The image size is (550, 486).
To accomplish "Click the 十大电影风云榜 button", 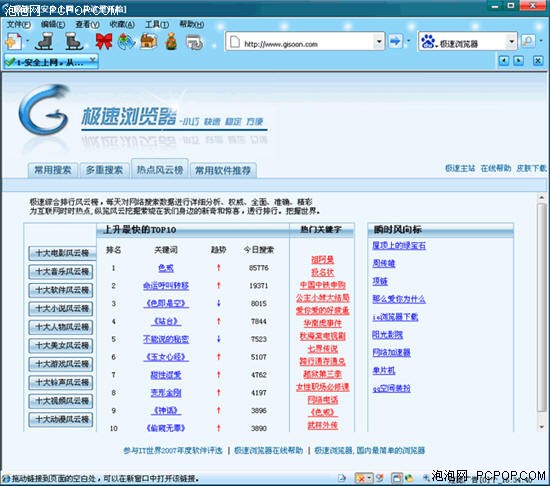I will pyautogui.click(x=62, y=253).
